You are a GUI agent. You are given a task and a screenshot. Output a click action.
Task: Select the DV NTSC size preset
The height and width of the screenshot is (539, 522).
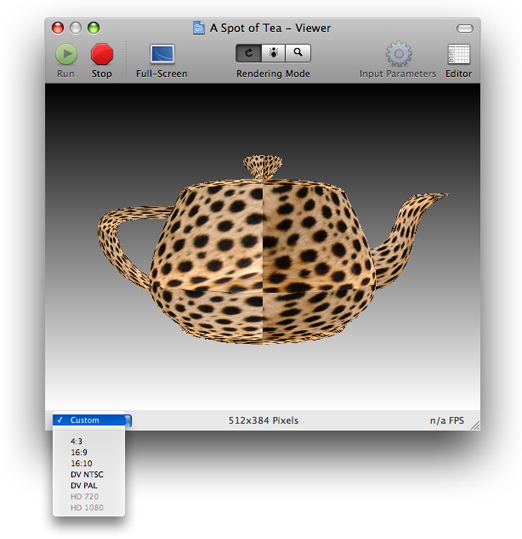pyautogui.click(x=89, y=474)
